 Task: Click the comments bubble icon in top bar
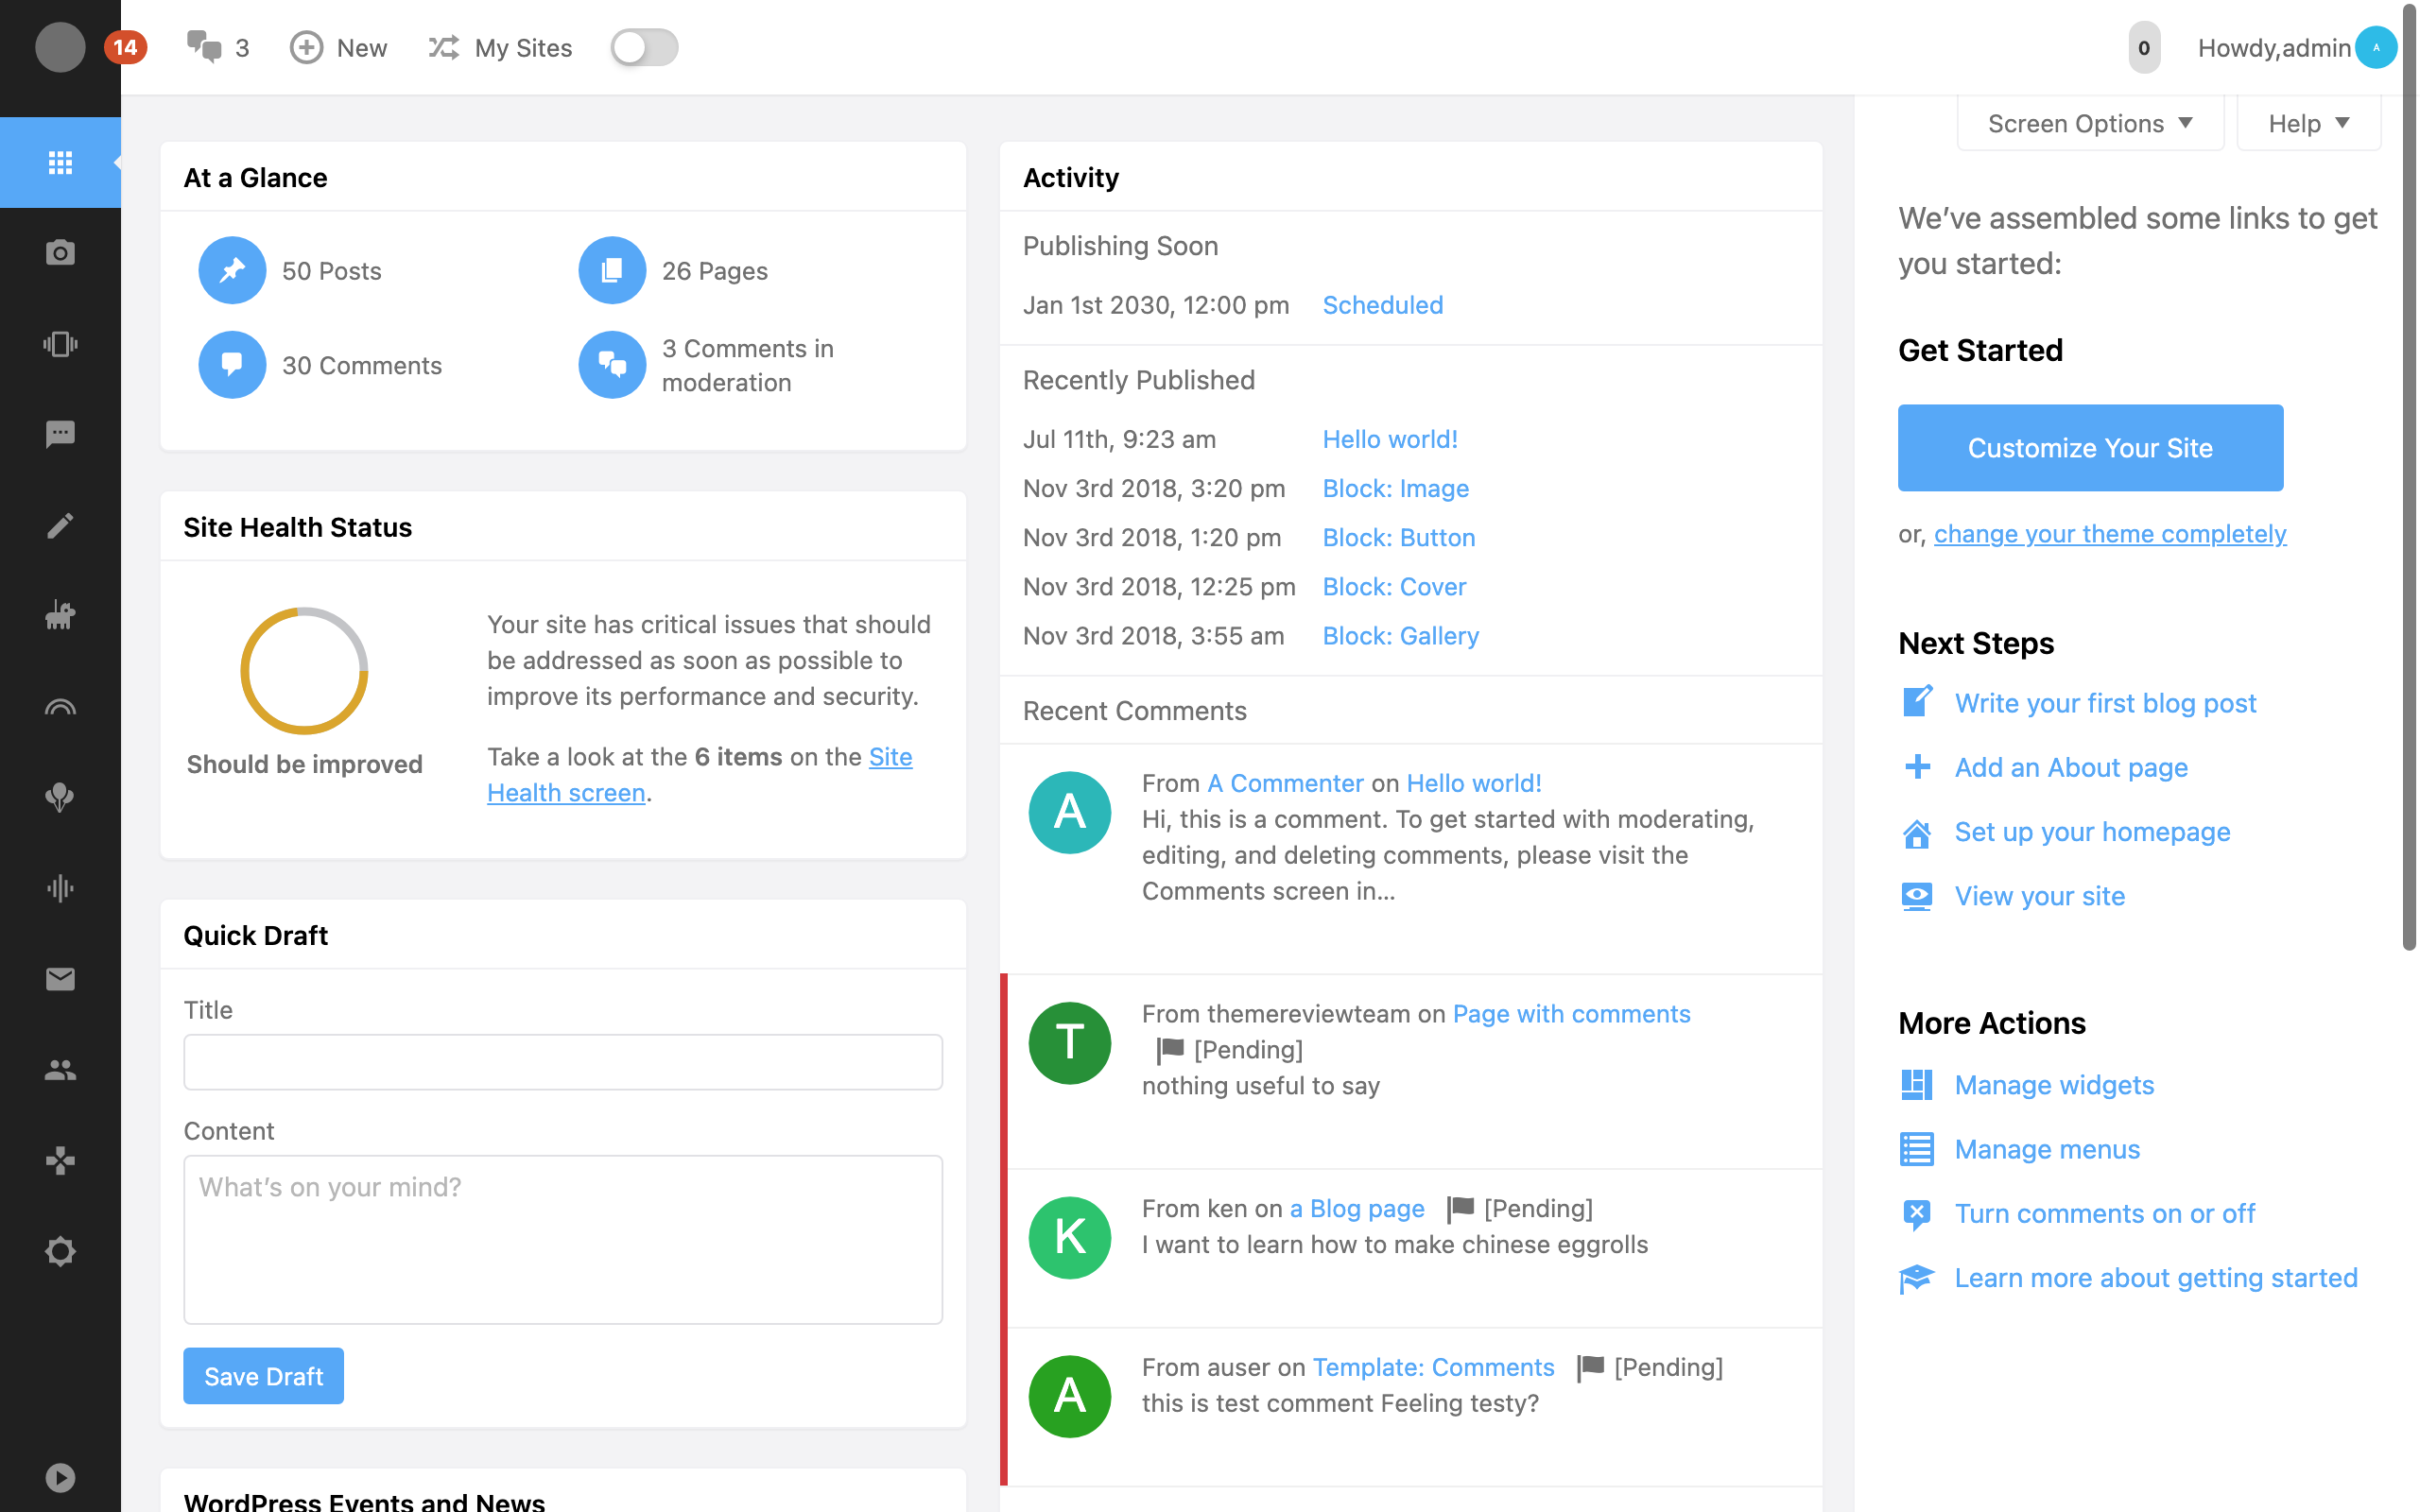click(x=205, y=47)
